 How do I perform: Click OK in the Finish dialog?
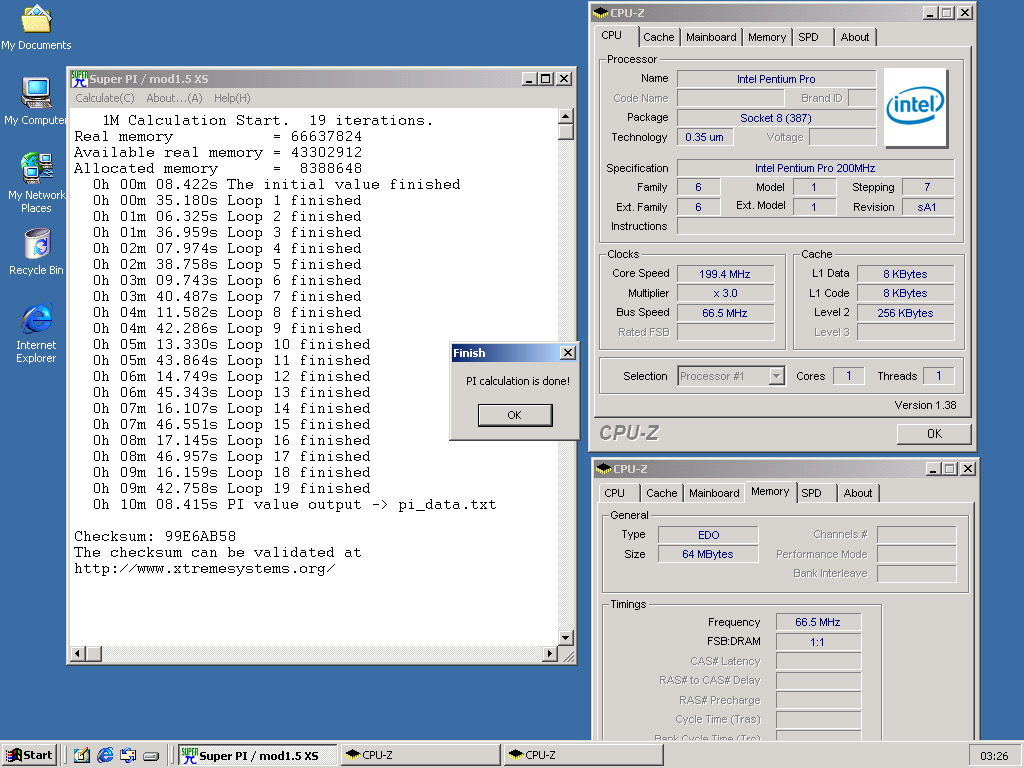tap(515, 415)
